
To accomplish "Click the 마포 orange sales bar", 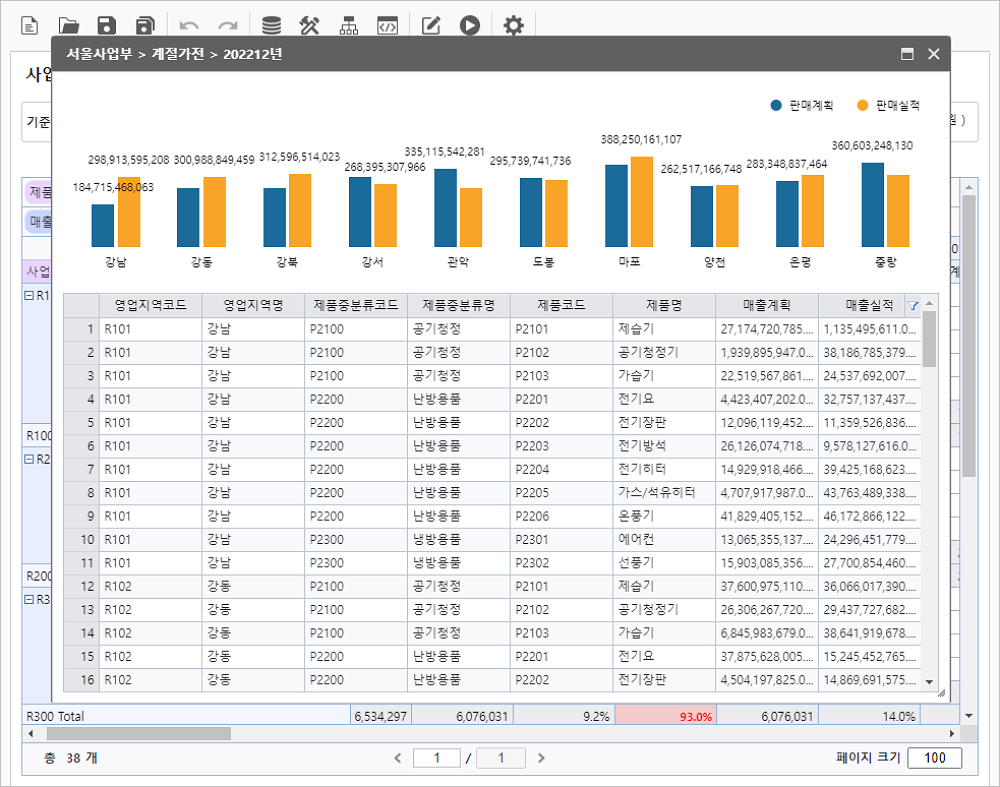I will [x=642, y=201].
